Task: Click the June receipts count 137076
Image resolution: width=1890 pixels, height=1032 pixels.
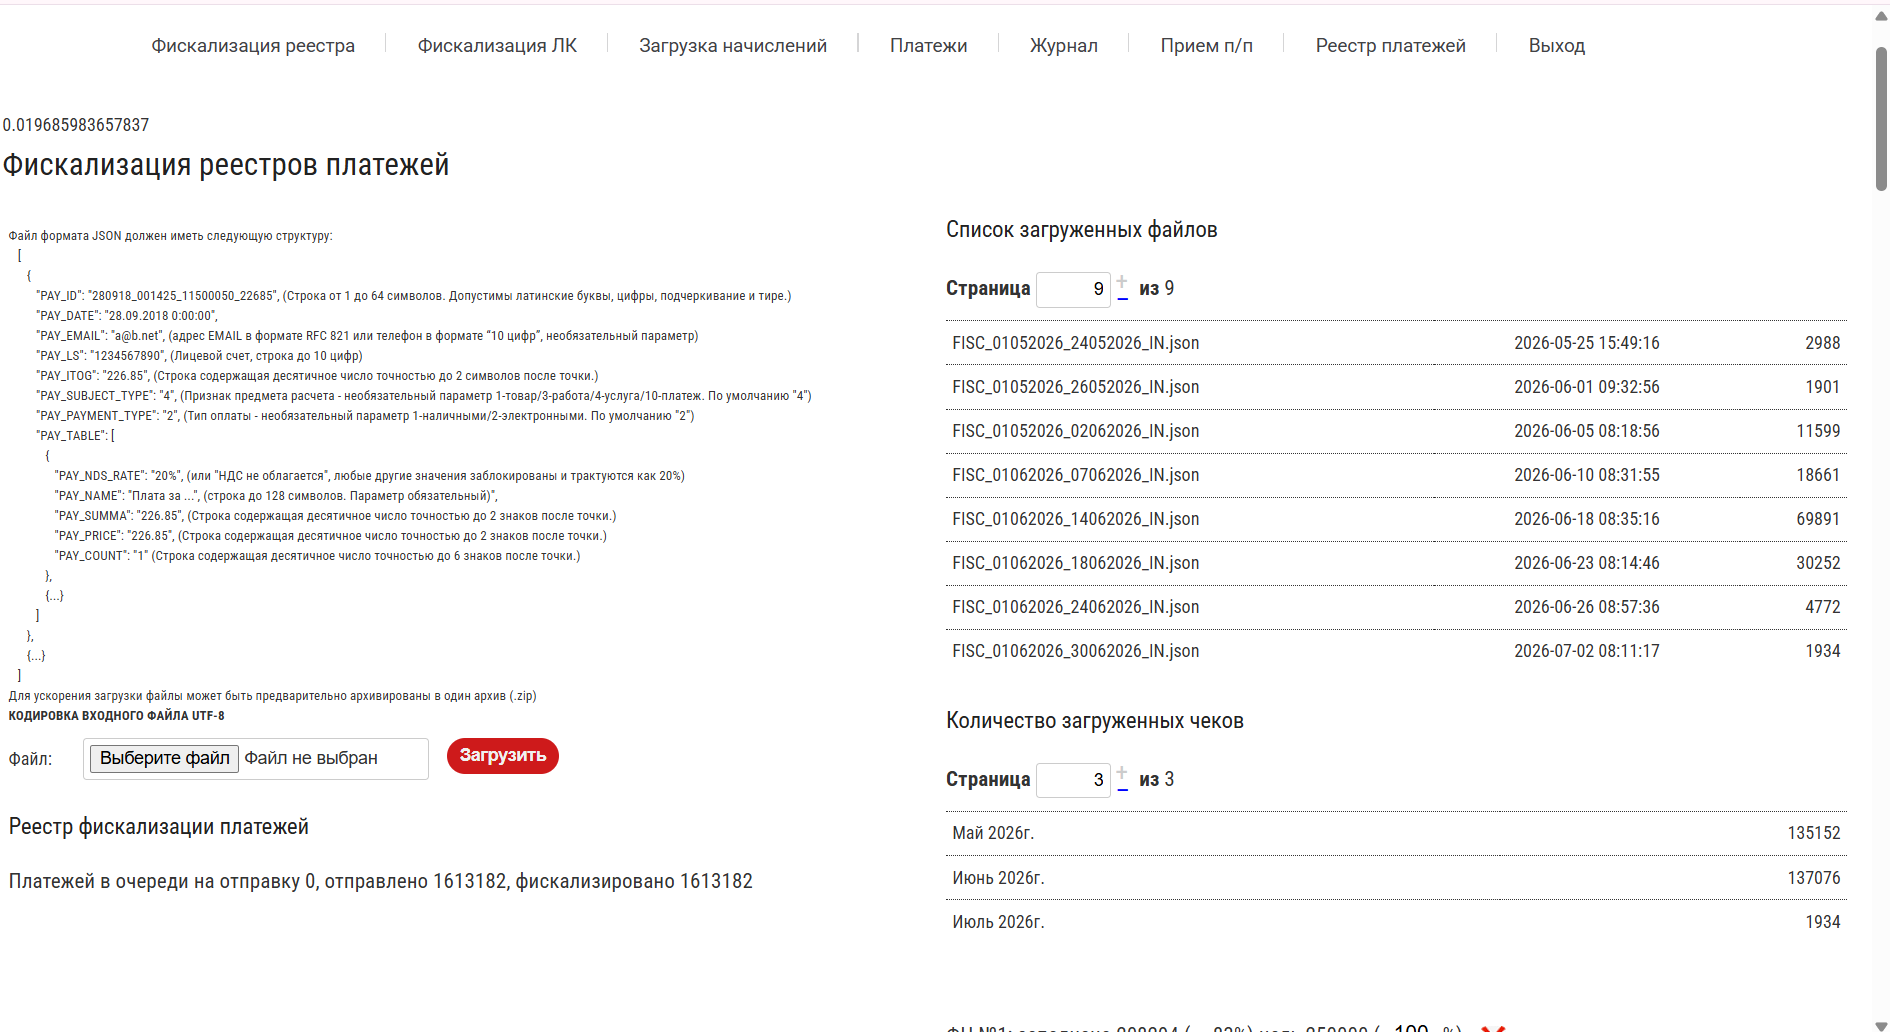Action: tap(1814, 878)
